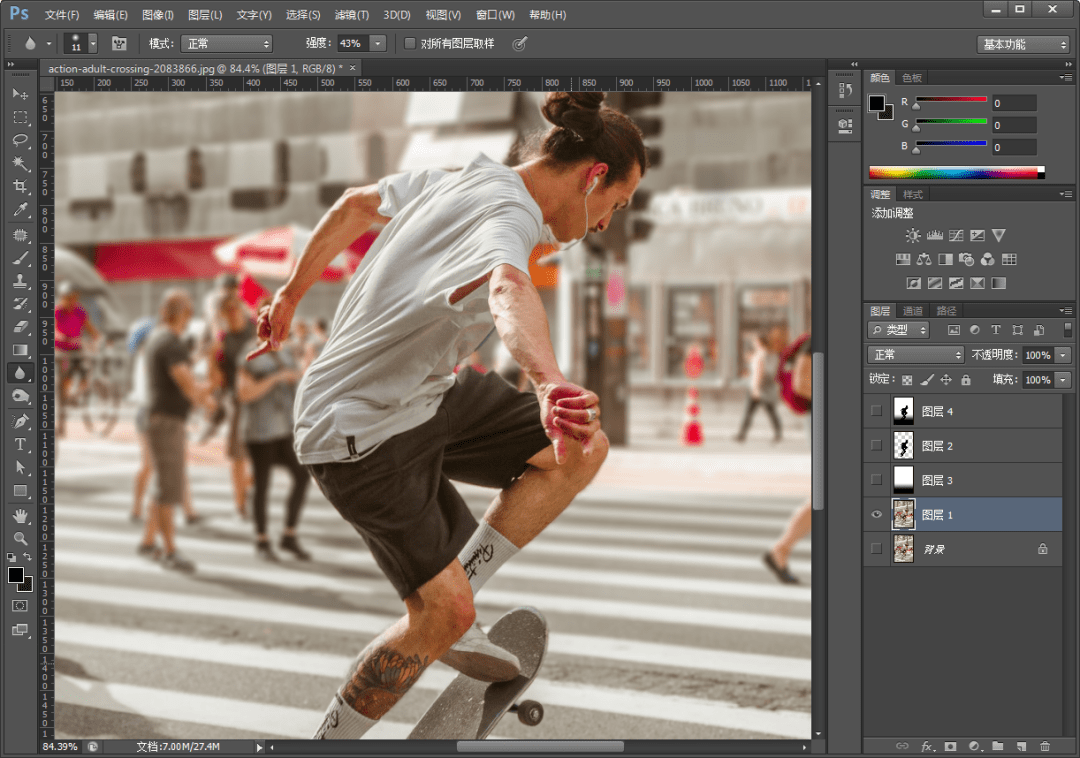Select the Magic Wand tool

point(20,164)
